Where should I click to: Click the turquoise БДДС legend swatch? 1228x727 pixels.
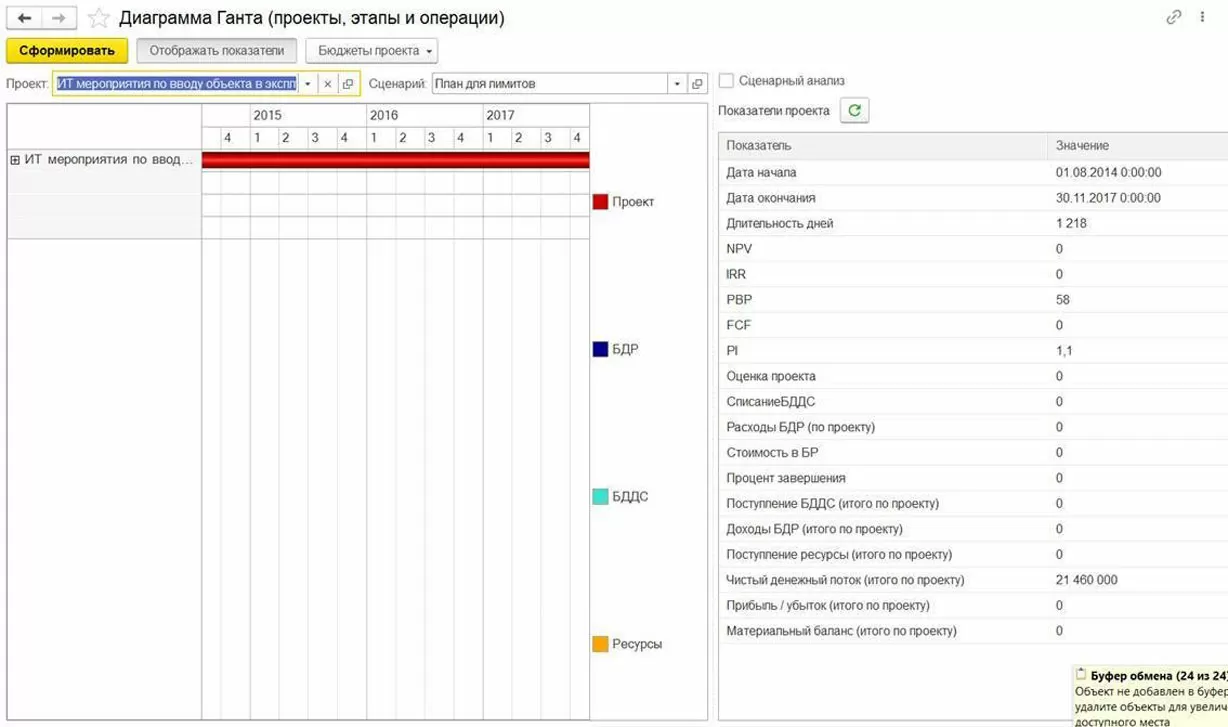coord(600,496)
